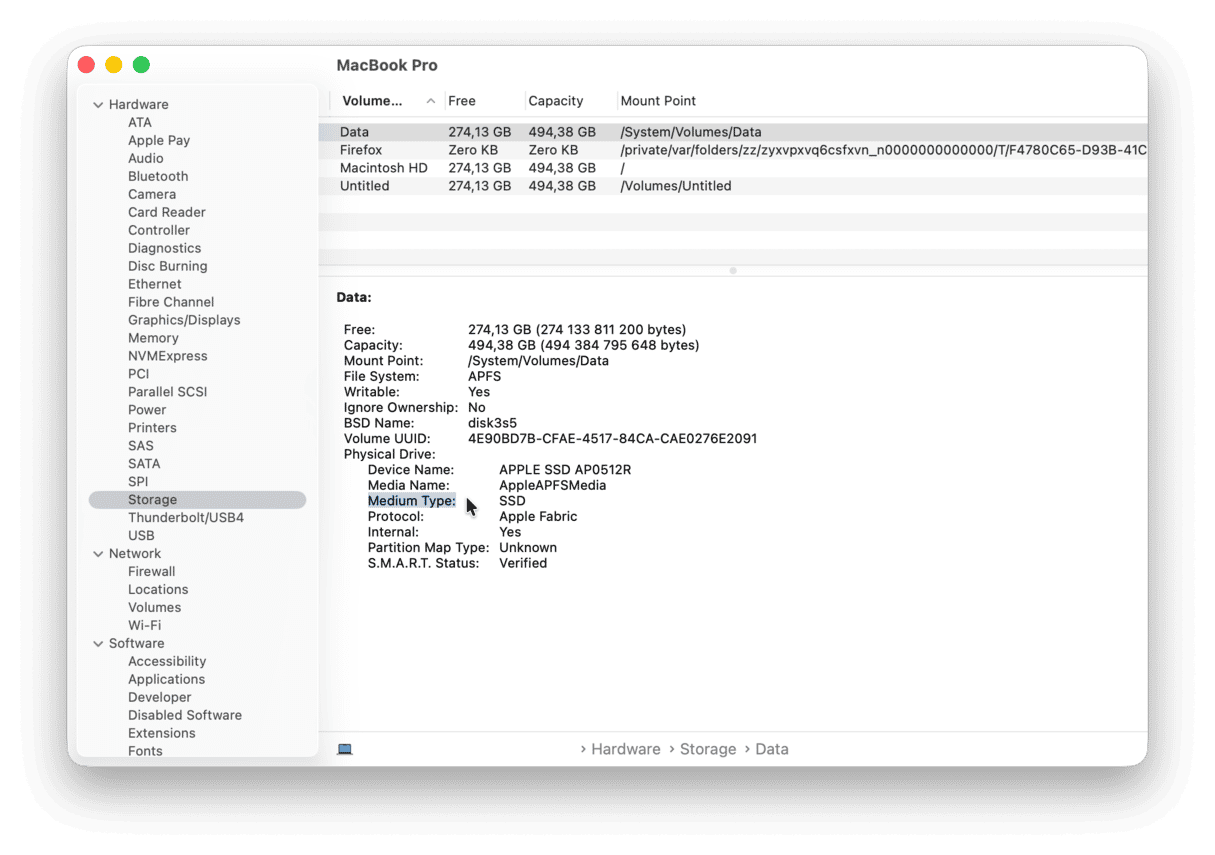
Task: Sort by Capacity column header
Action: tap(556, 101)
